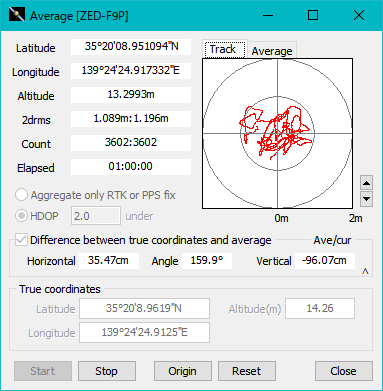Reset the averaging data
This screenshot has height=391, width=383.
coord(247,371)
